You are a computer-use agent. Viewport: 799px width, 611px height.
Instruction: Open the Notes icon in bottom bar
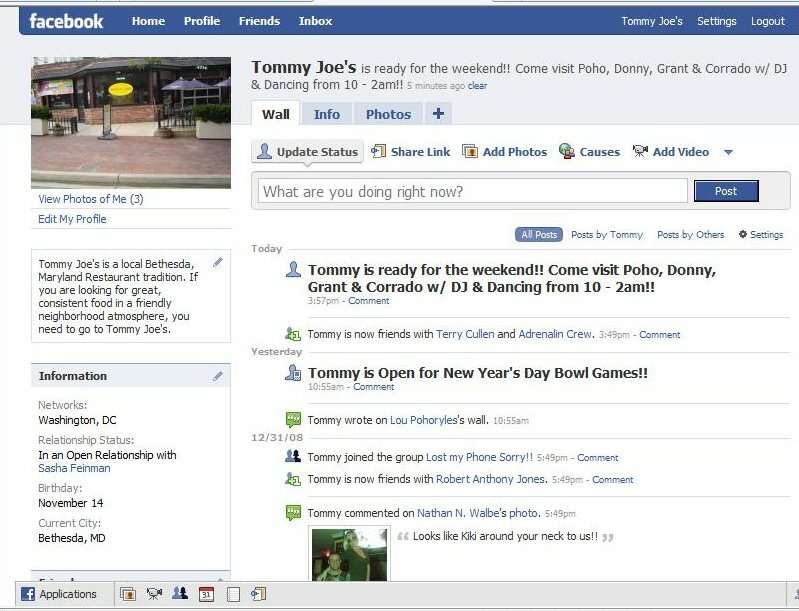[x=233, y=594]
